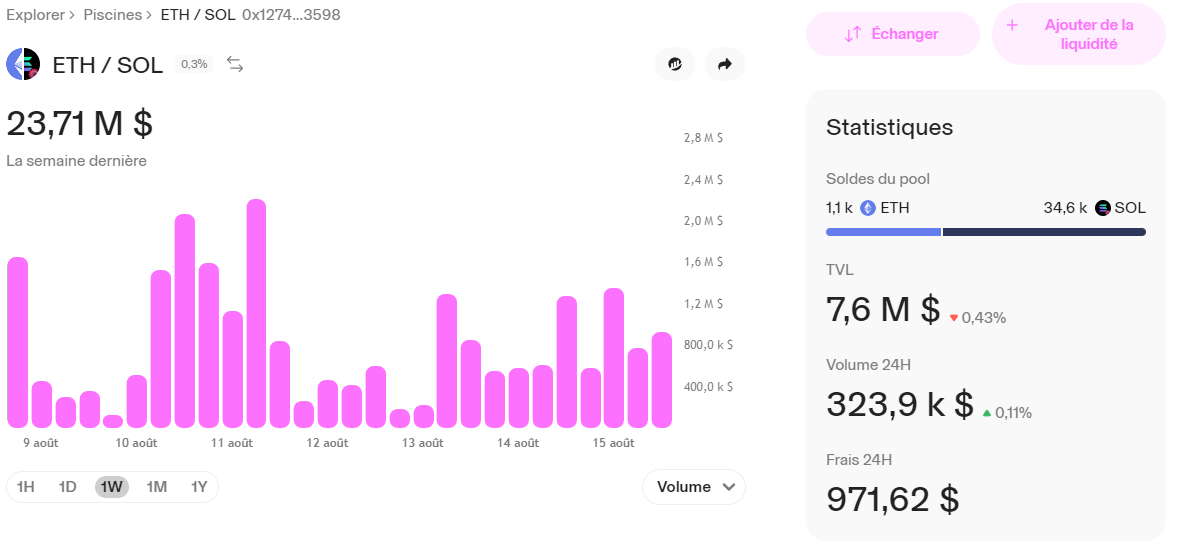Go to Explorer in the breadcrumb
The height and width of the screenshot is (553, 1180).
tap(35, 15)
